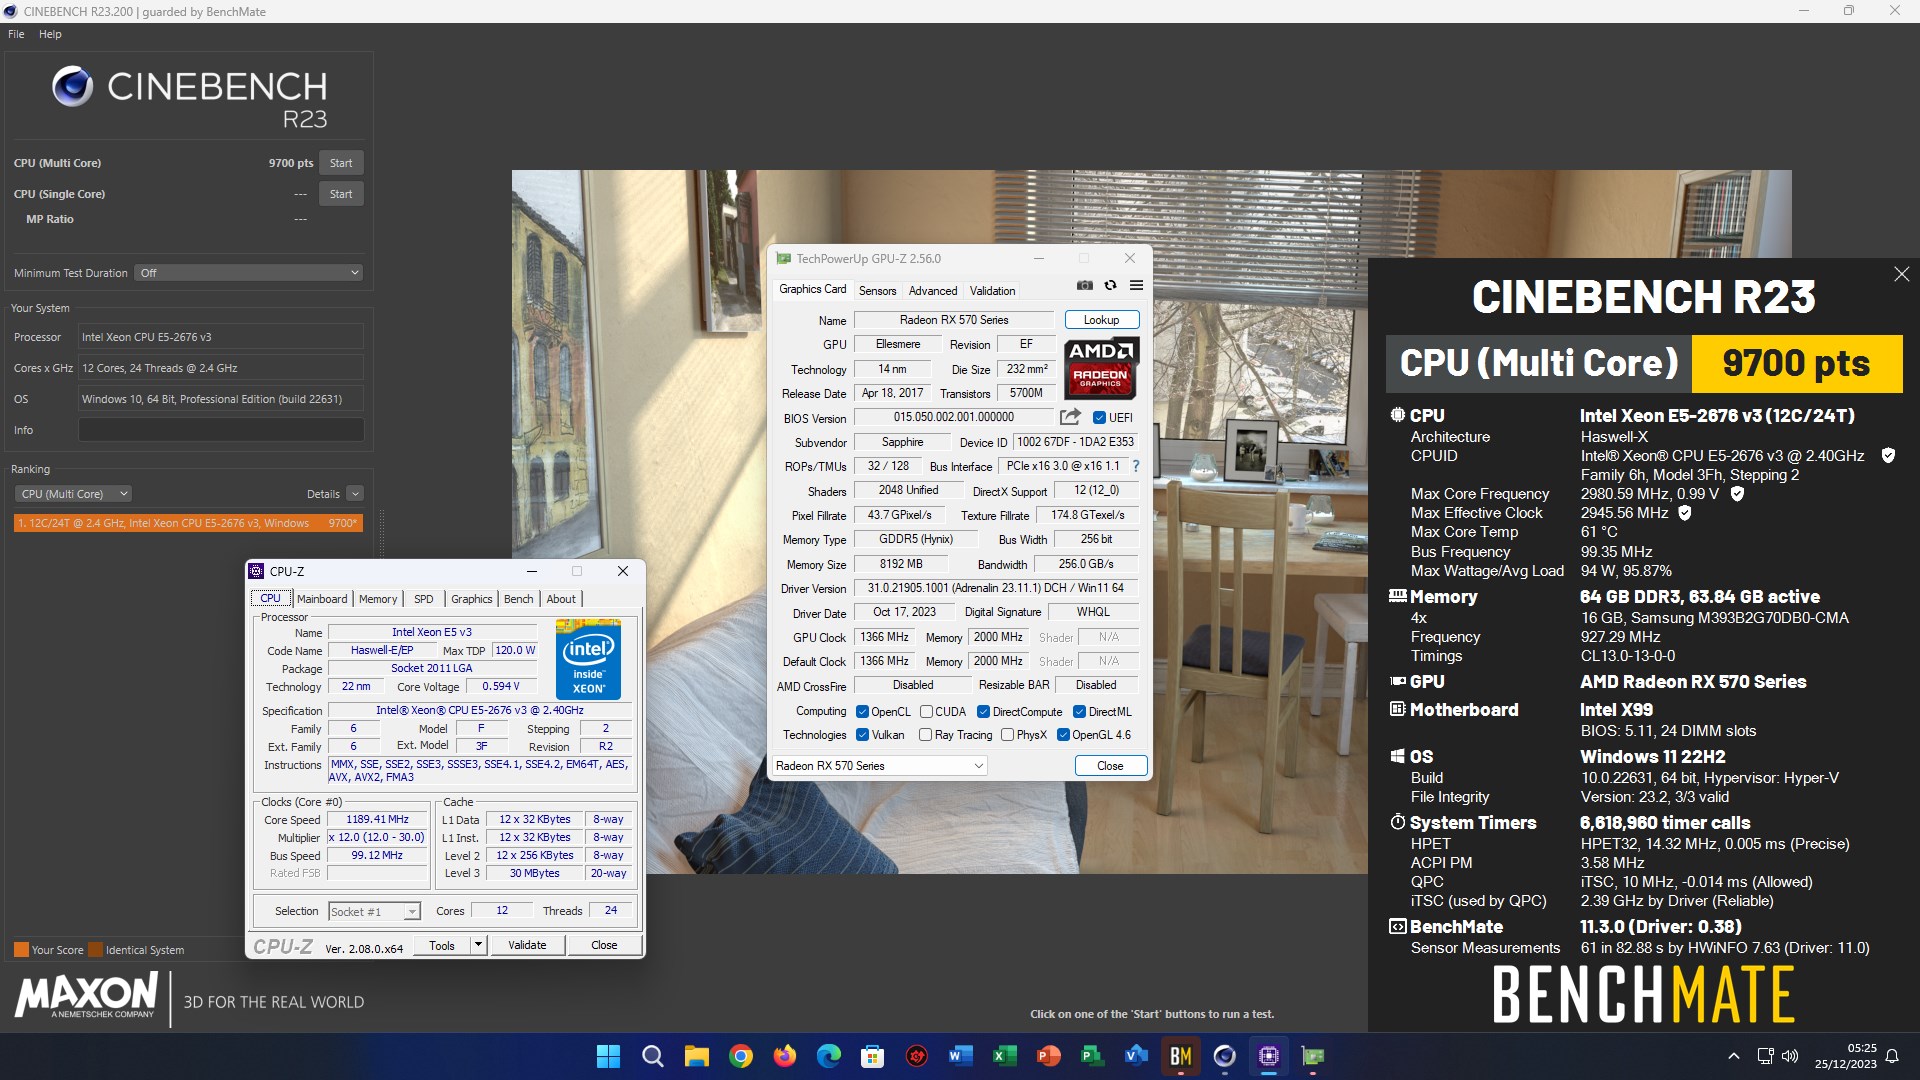The height and width of the screenshot is (1080, 1920).
Task: Open the GPU-Z hamburger menu
Action: (1136, 286)
